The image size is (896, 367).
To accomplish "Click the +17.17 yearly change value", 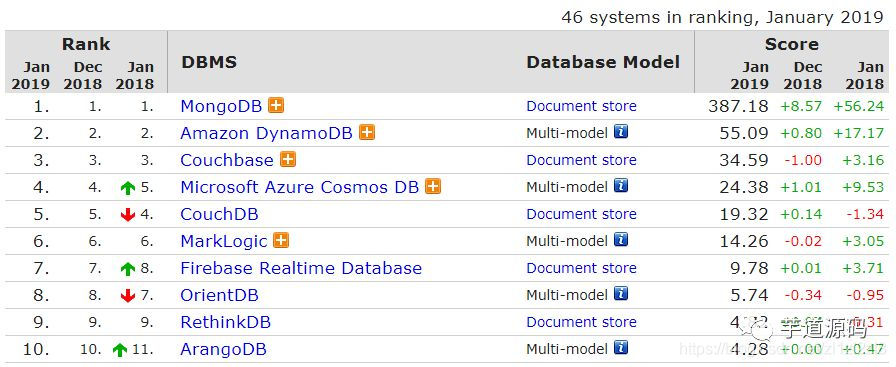I will coord(859,133).
